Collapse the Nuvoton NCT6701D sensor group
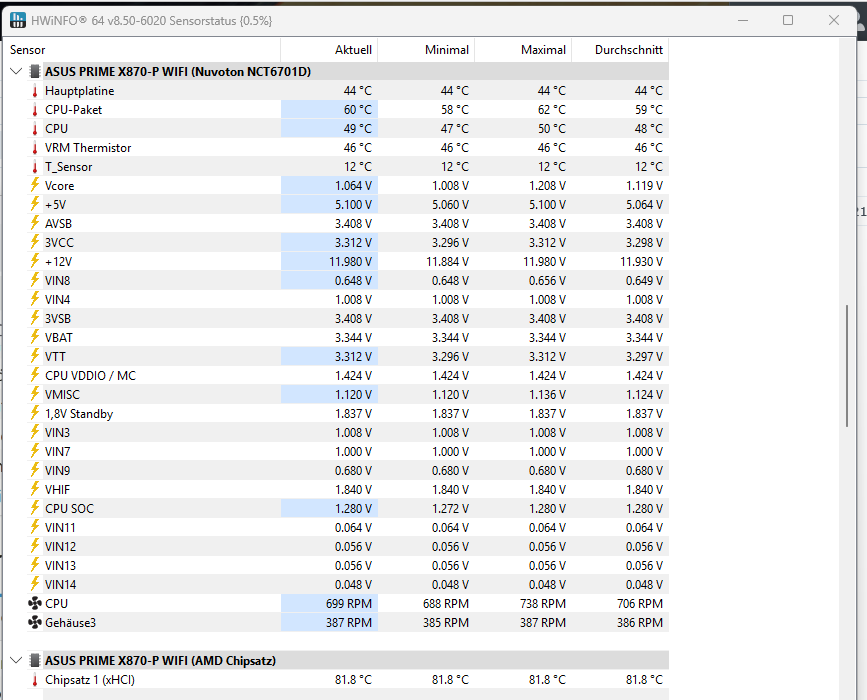The height and width of the screenshot is (700, 867). pos(16,71)
